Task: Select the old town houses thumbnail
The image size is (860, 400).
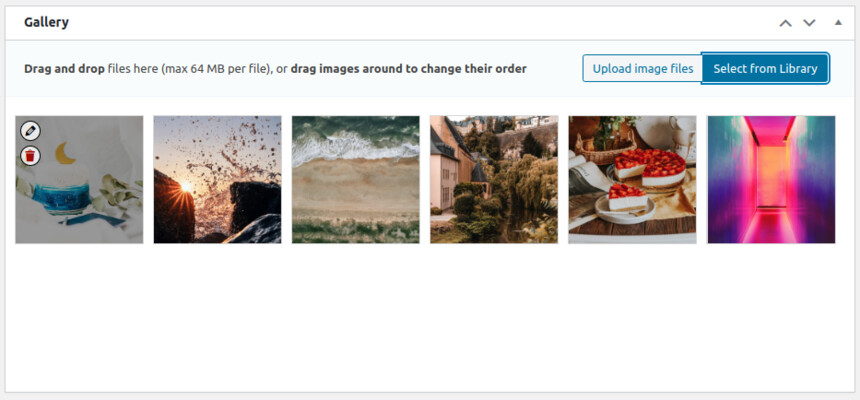Action: coord(494,179)
